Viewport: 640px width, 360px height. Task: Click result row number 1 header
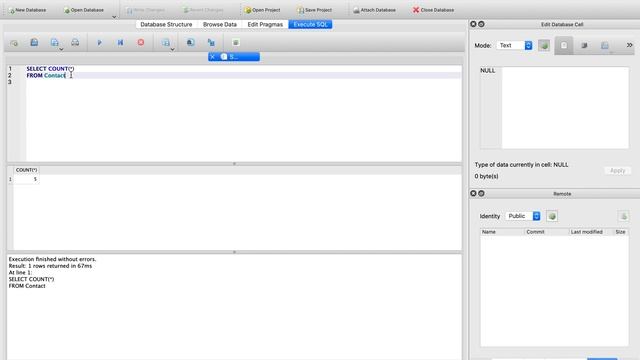(x=10, y=179)
